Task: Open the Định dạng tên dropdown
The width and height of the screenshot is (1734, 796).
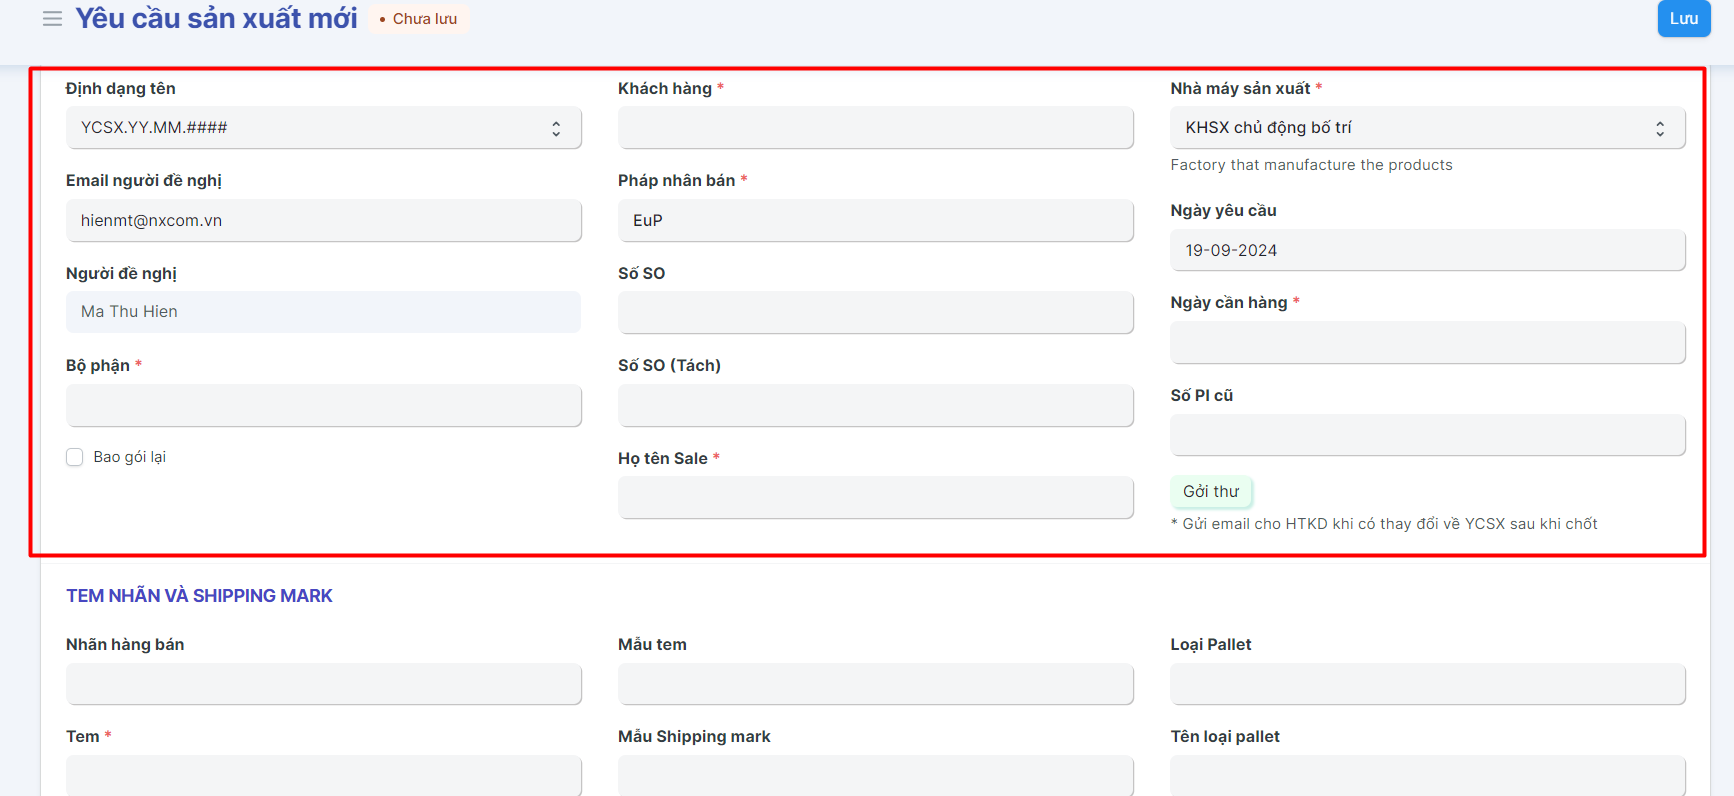Action: click(x=323, y=128)
